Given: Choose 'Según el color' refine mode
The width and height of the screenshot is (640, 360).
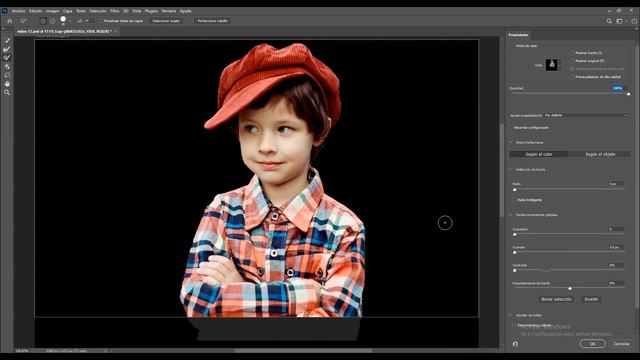Looking at the screenshot, I should [x=539, y=154].
